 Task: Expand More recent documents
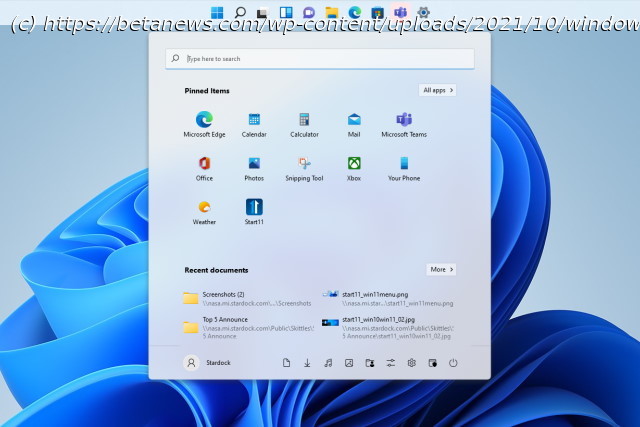441,269
